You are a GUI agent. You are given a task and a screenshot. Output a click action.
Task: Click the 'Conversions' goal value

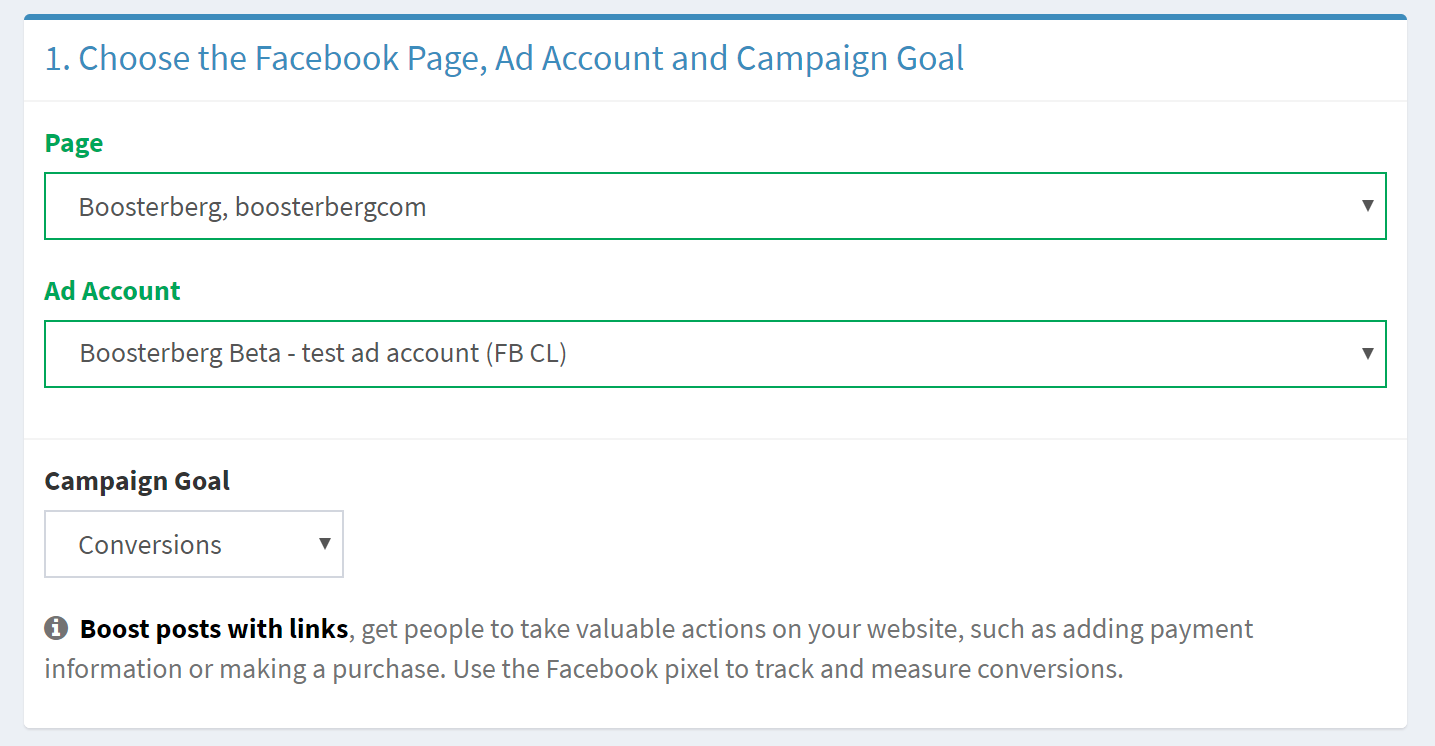pyautogui.click(x=150, y=545)
